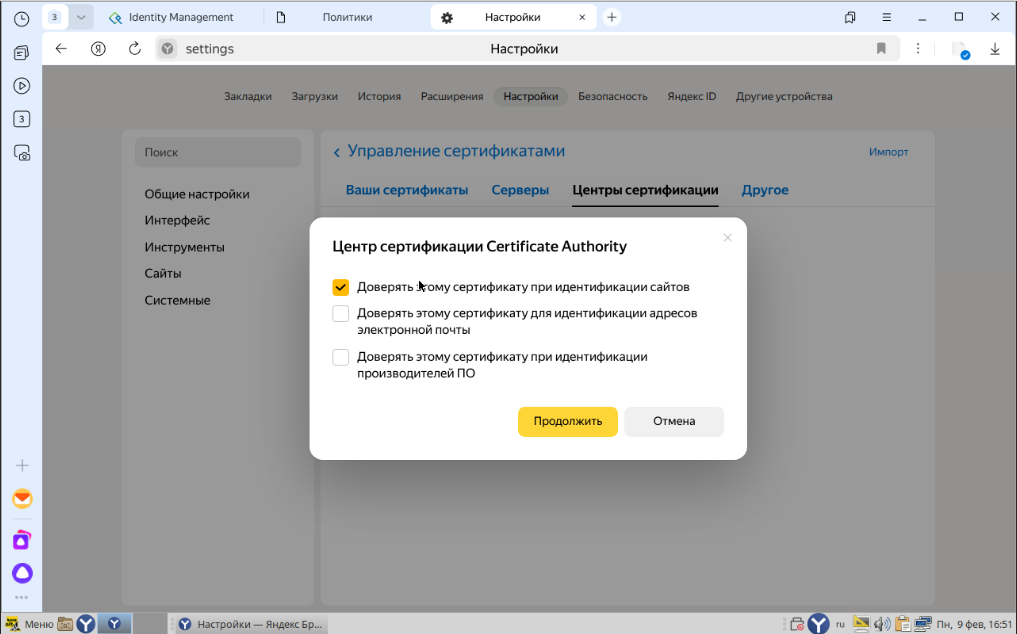1017x634 pixels.
Task: Uncheck trusting this certificate for identifying sites
Action: [x=340, y=287]
